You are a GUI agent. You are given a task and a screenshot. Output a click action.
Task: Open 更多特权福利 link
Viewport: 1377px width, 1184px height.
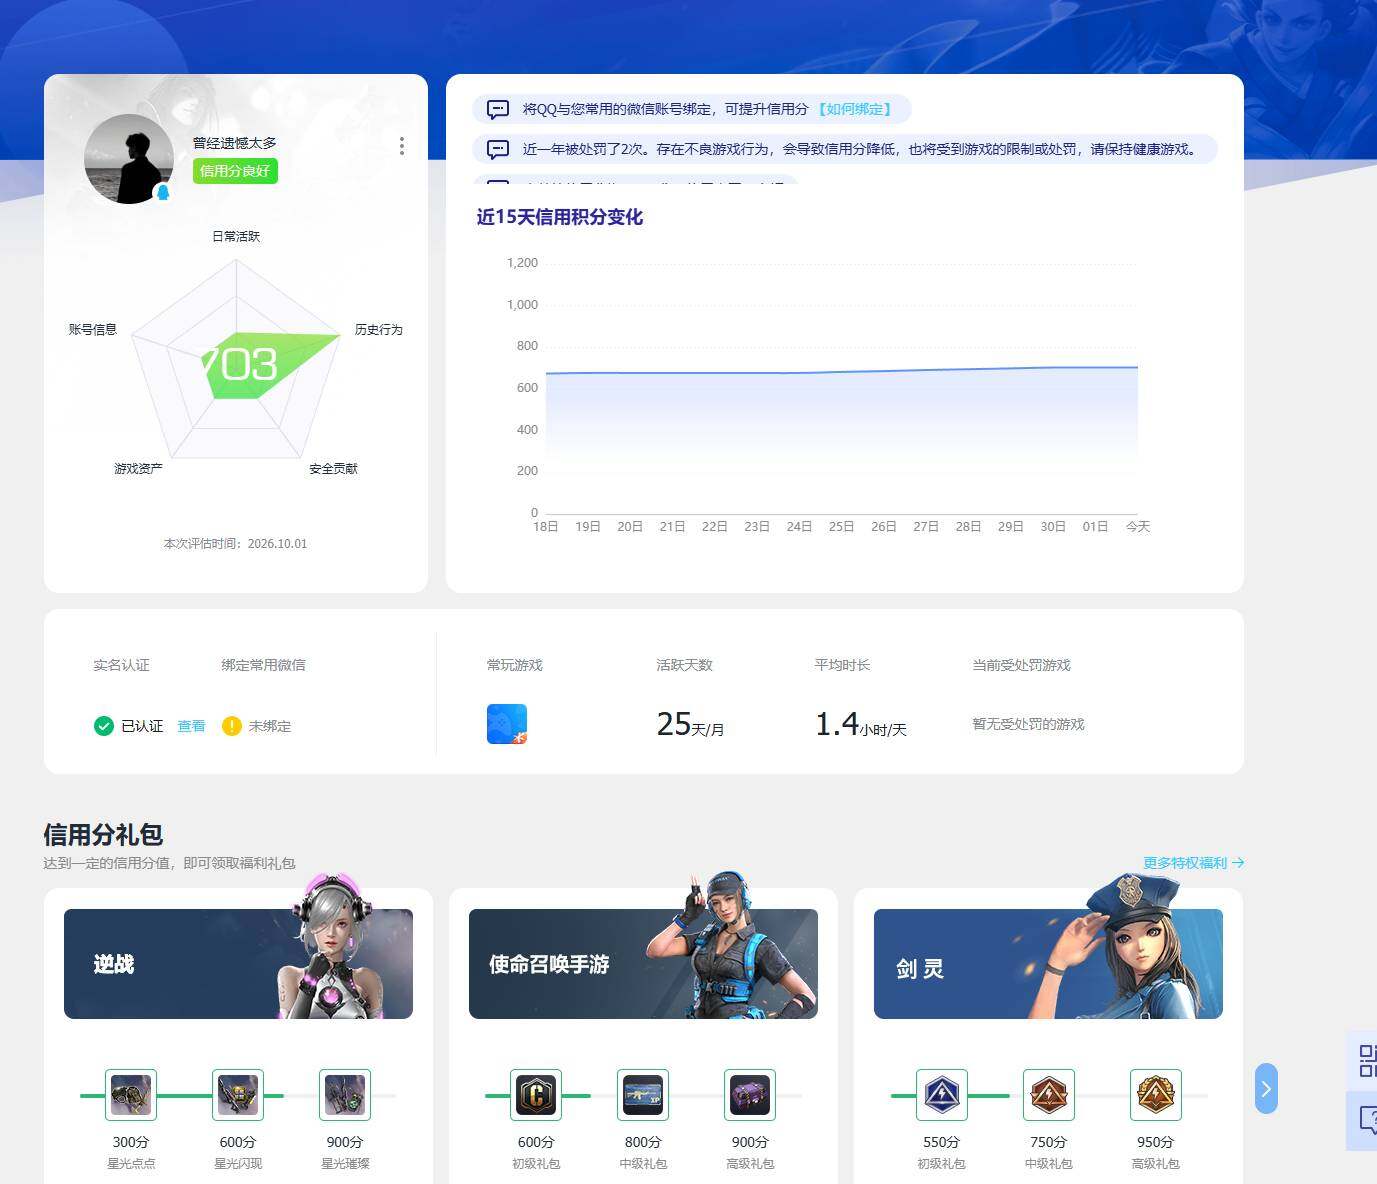1194,862
